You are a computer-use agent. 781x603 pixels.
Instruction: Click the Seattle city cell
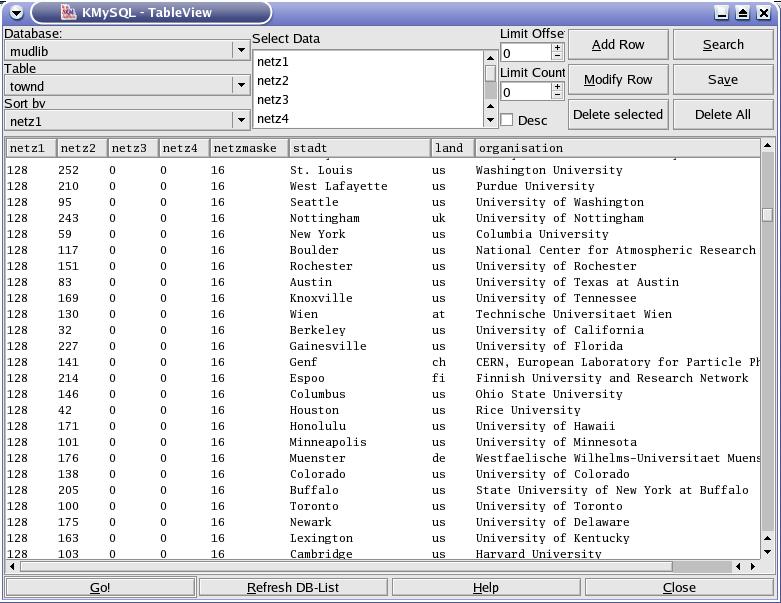coord(314,202)
